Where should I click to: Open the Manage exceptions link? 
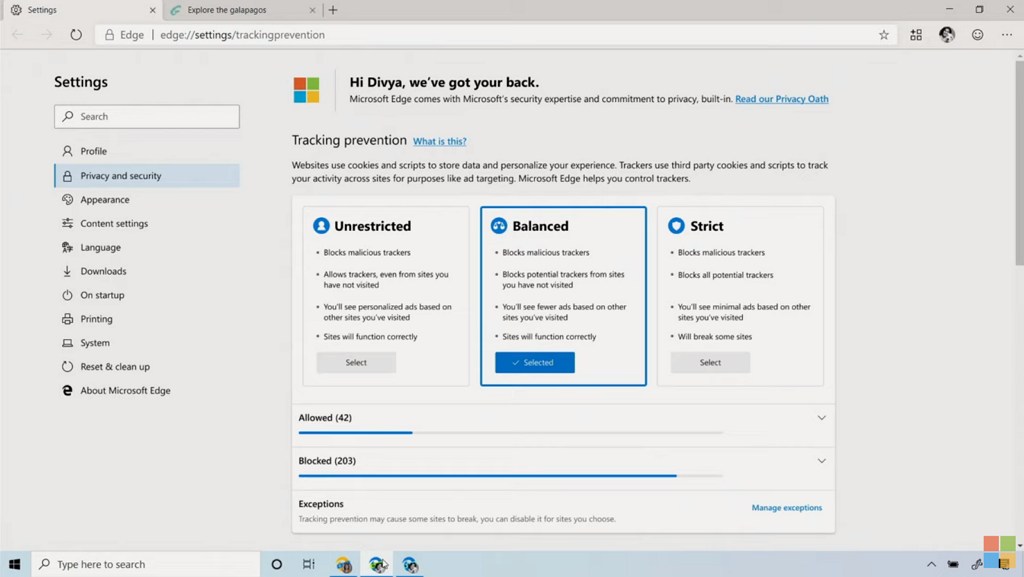click(786, 508)
